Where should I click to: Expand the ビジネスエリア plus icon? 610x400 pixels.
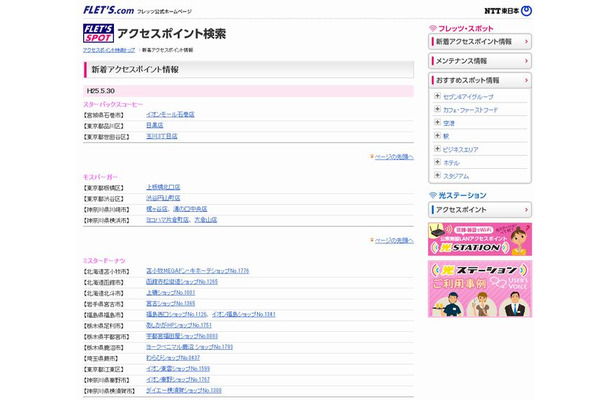point(437,149)
